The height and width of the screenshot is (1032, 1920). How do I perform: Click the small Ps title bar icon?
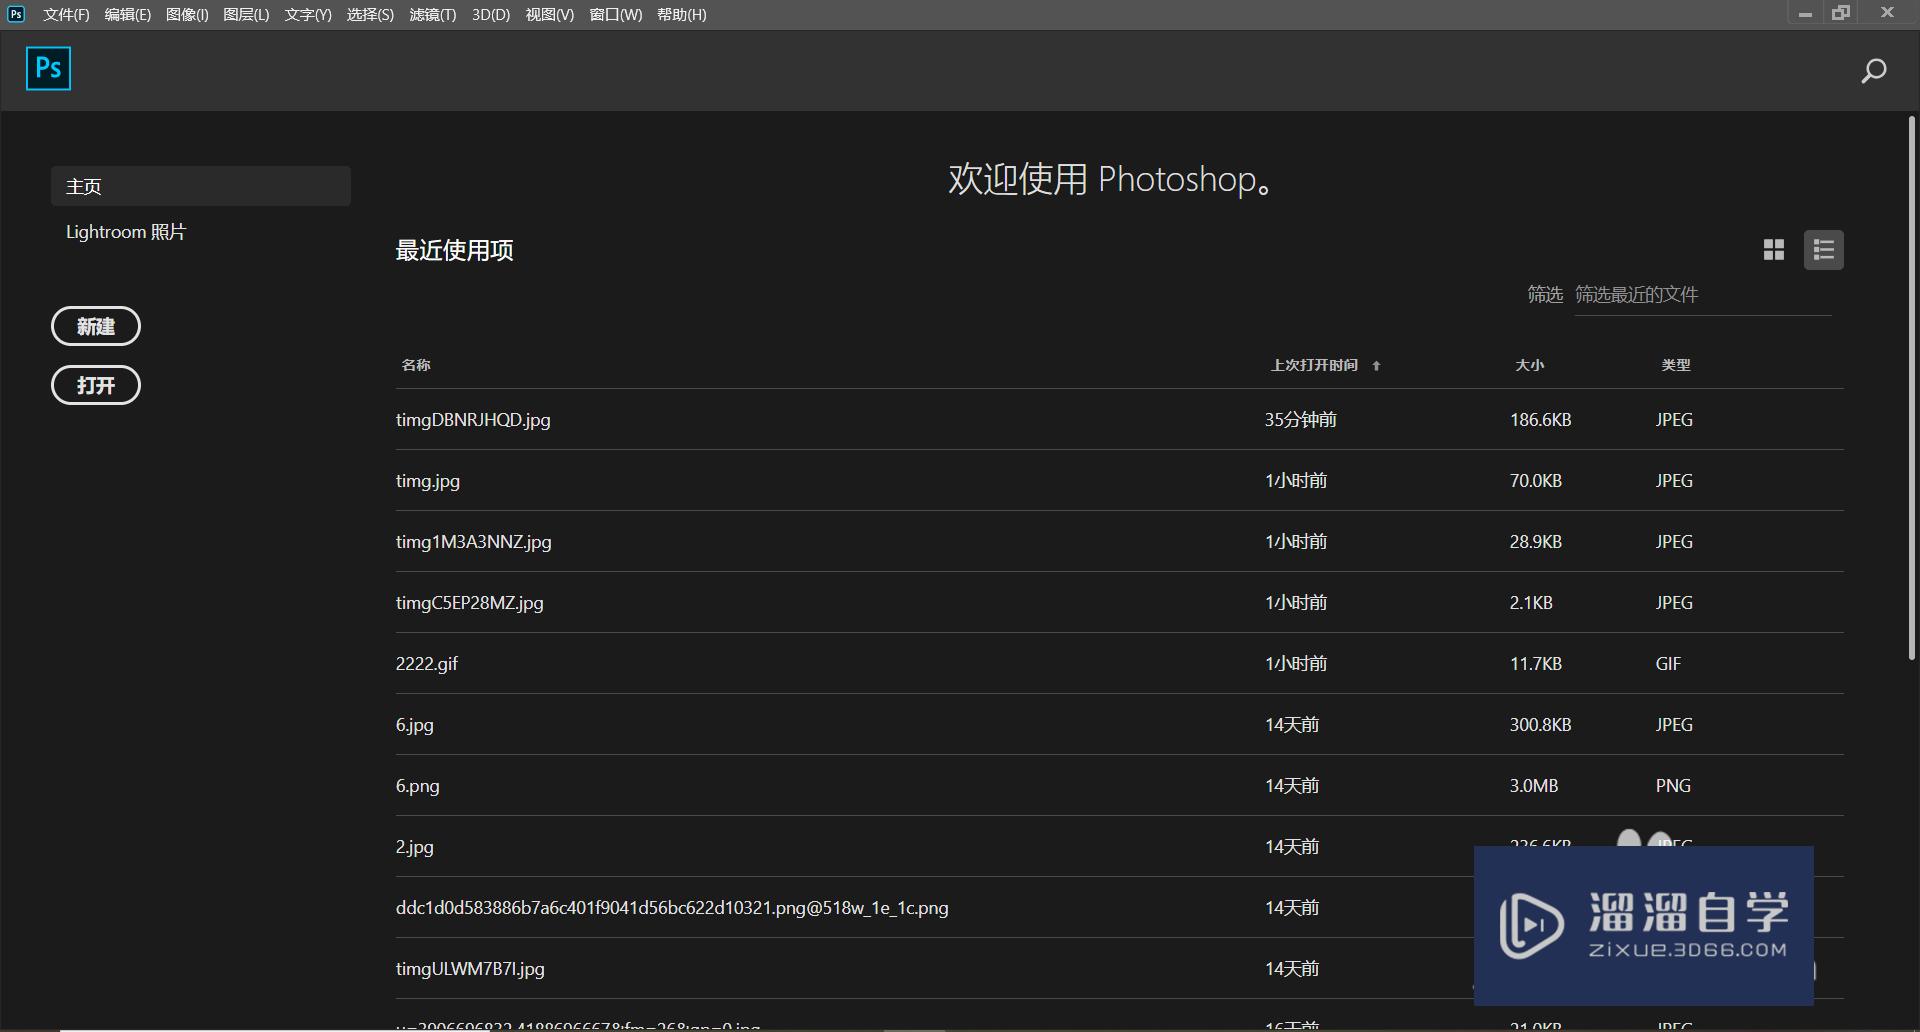pyautogui.click(x=16, y=14)
